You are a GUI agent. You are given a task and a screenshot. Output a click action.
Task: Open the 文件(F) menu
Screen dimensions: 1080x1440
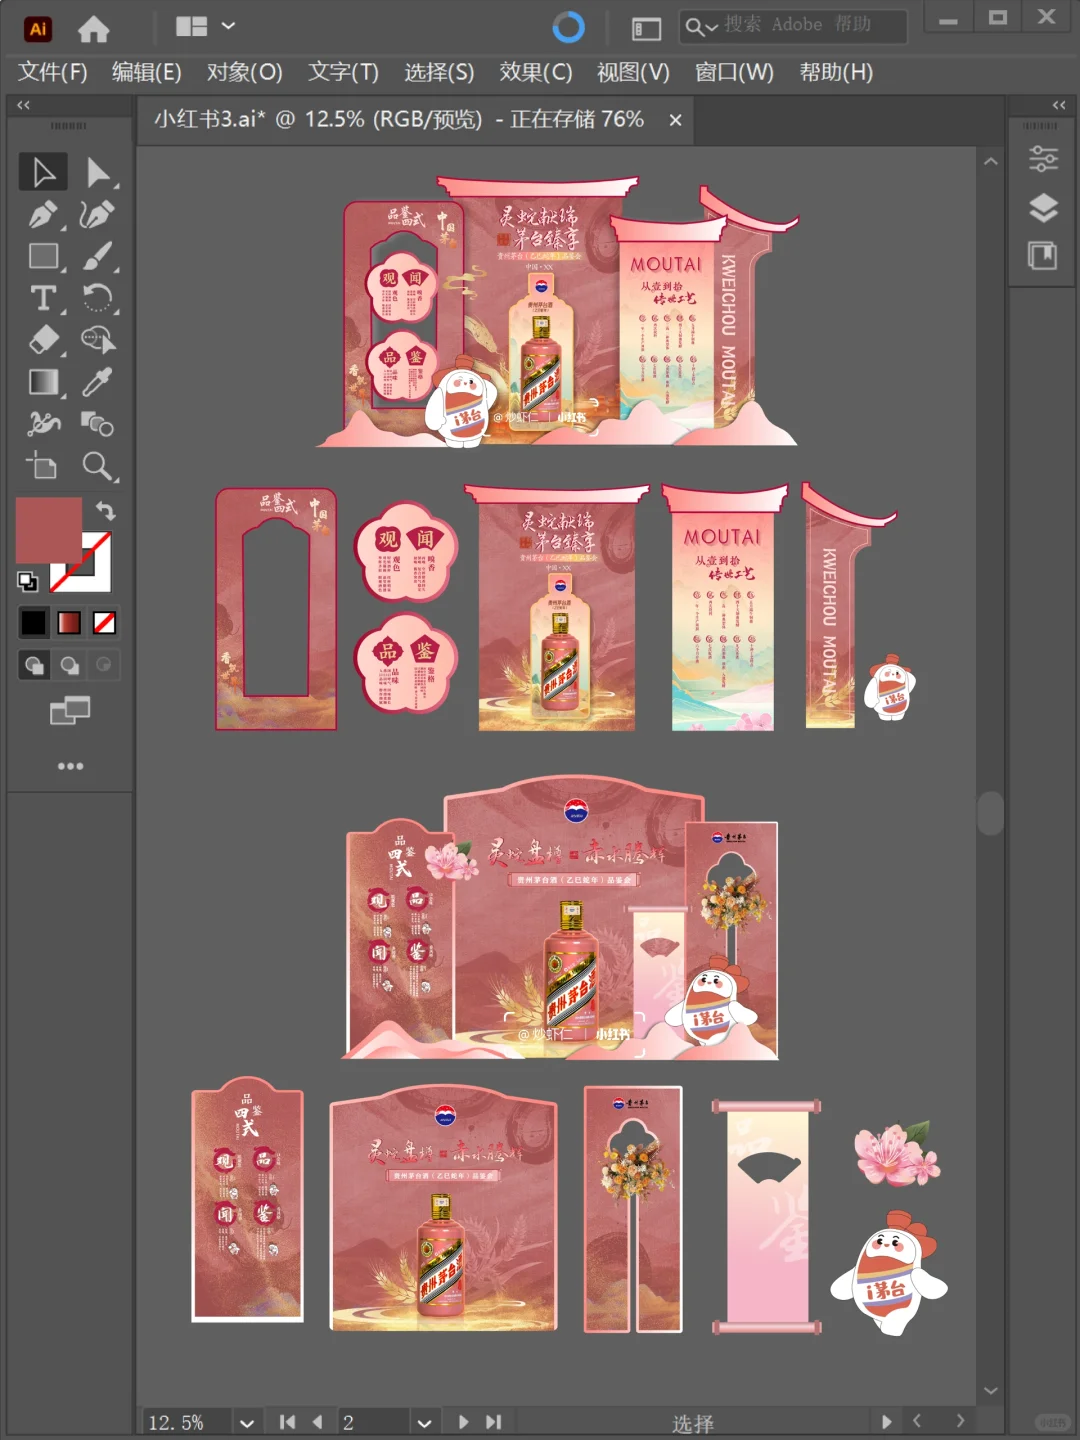(53, 72)
